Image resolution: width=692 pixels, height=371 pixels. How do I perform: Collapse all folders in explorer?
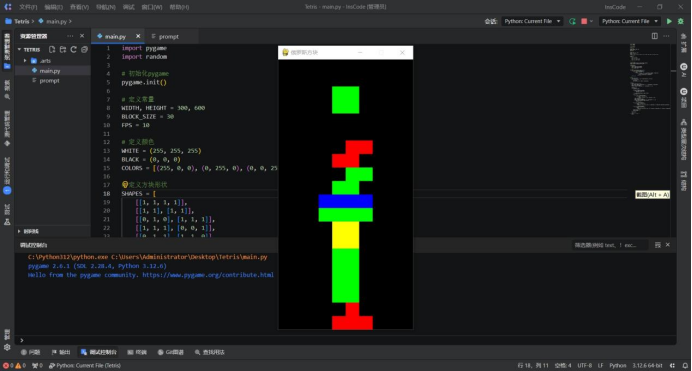click(x=84, y=49)
